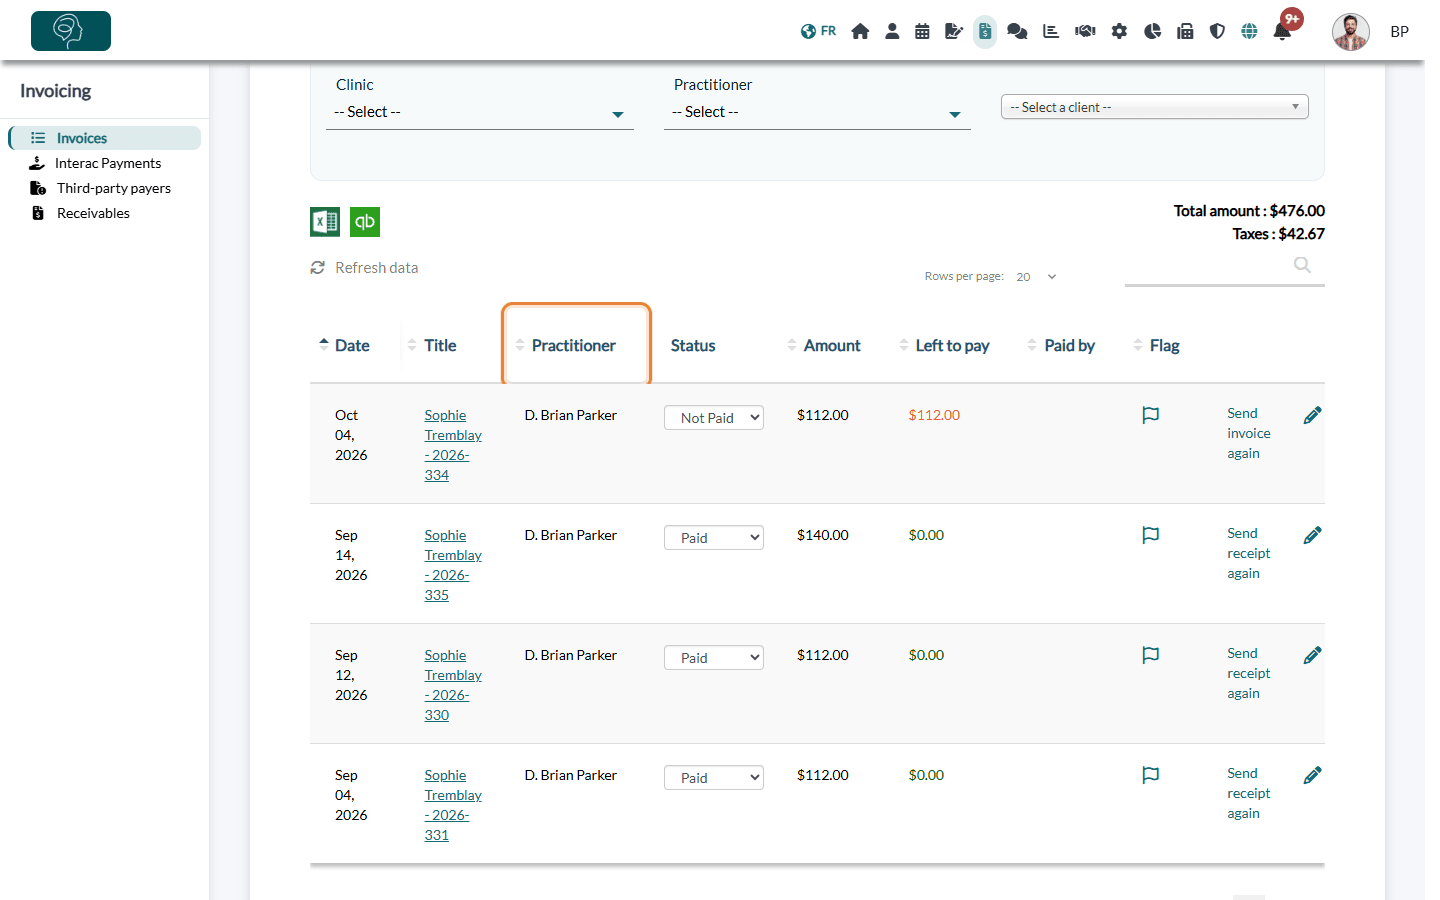Edit the Oct 04, 2026 invoice with pencil

(x=1313, y=415)
